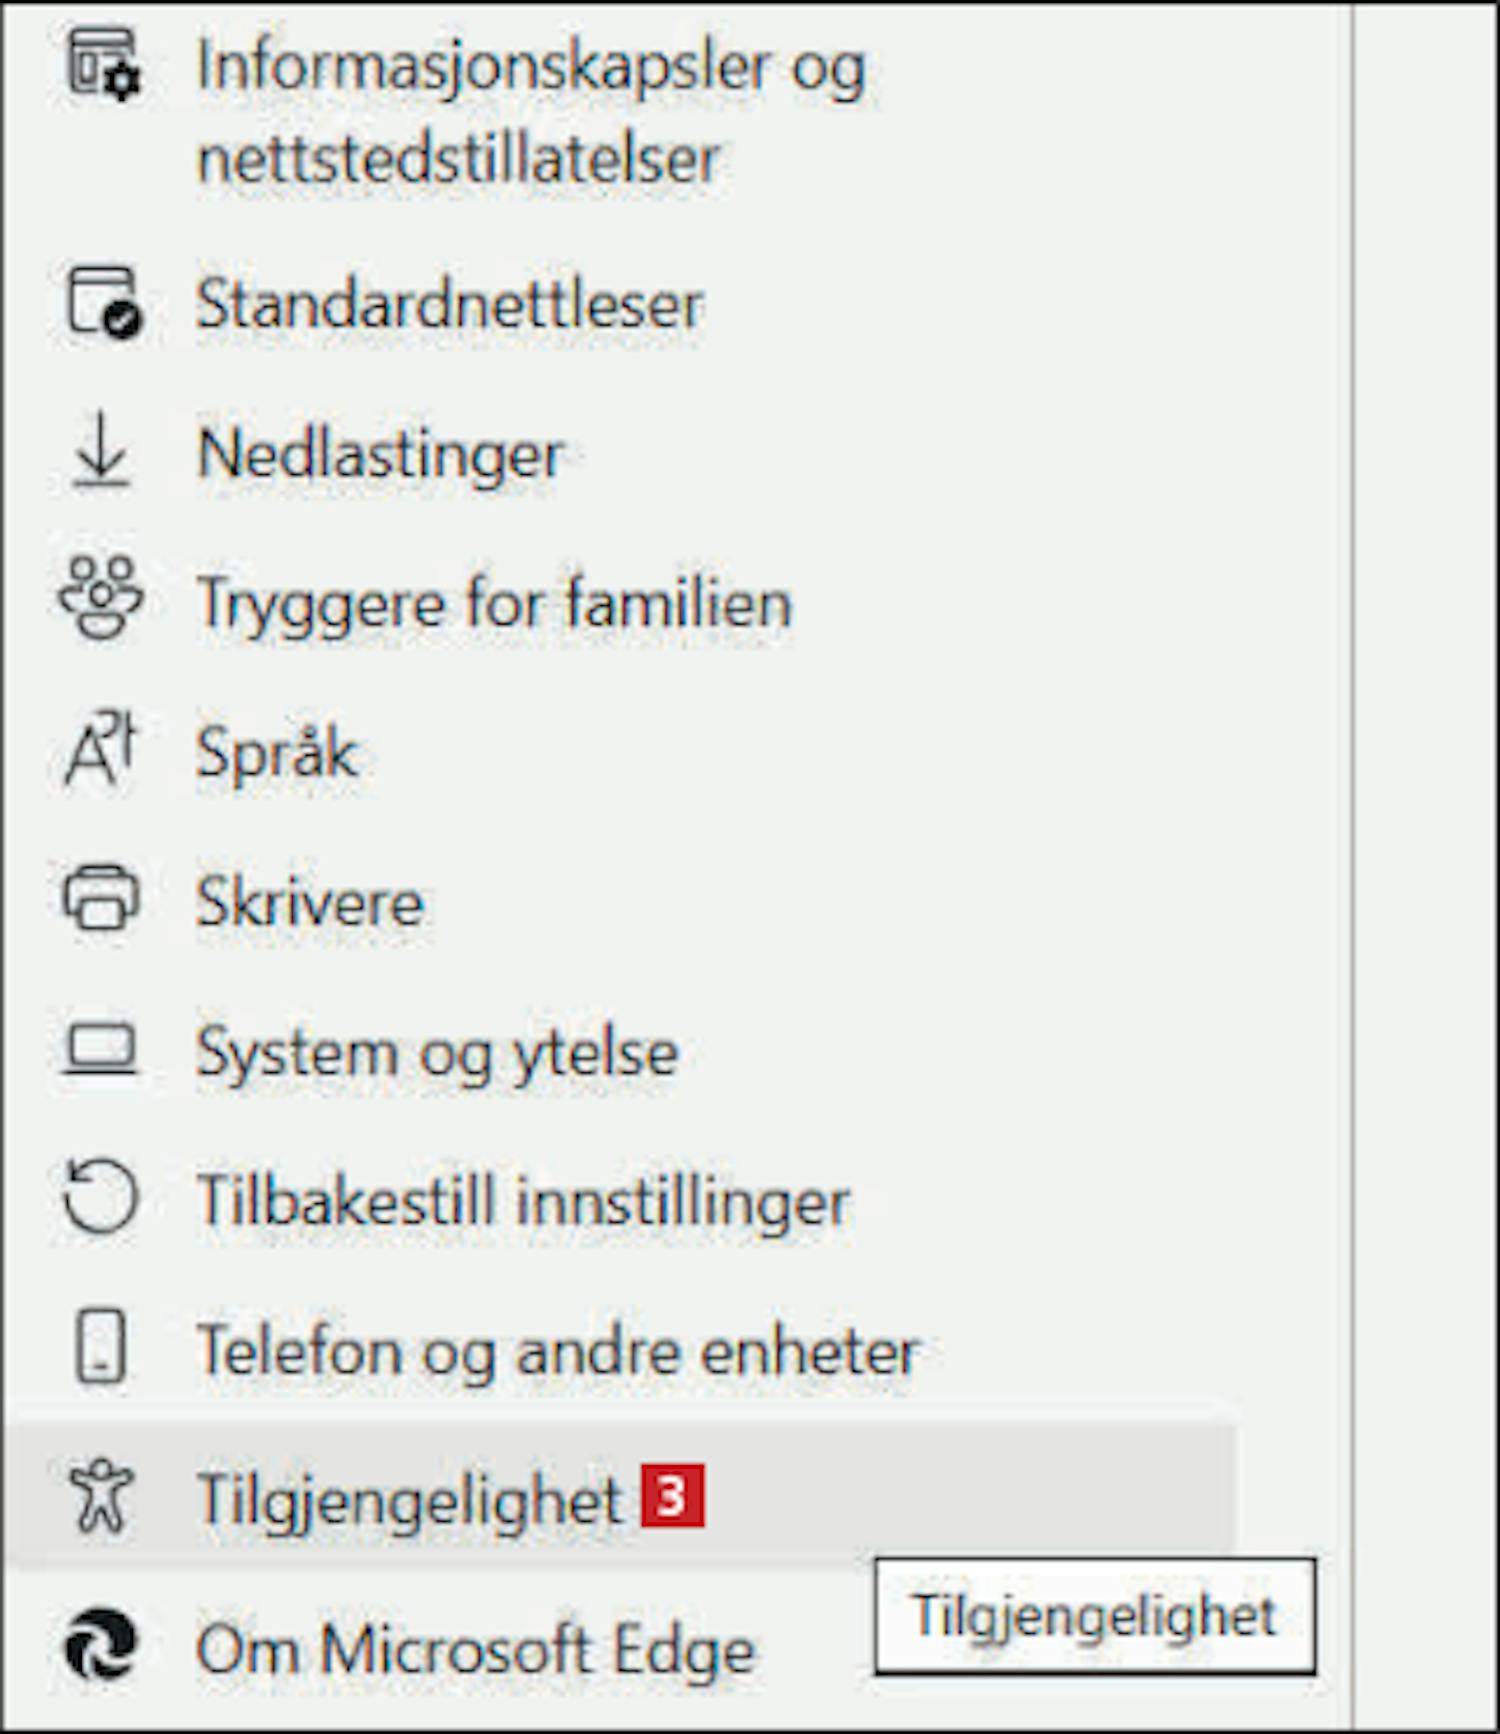The image size is (1500, 1734).
Task: Click the family safety people icon
Action: tap(101, 598)
